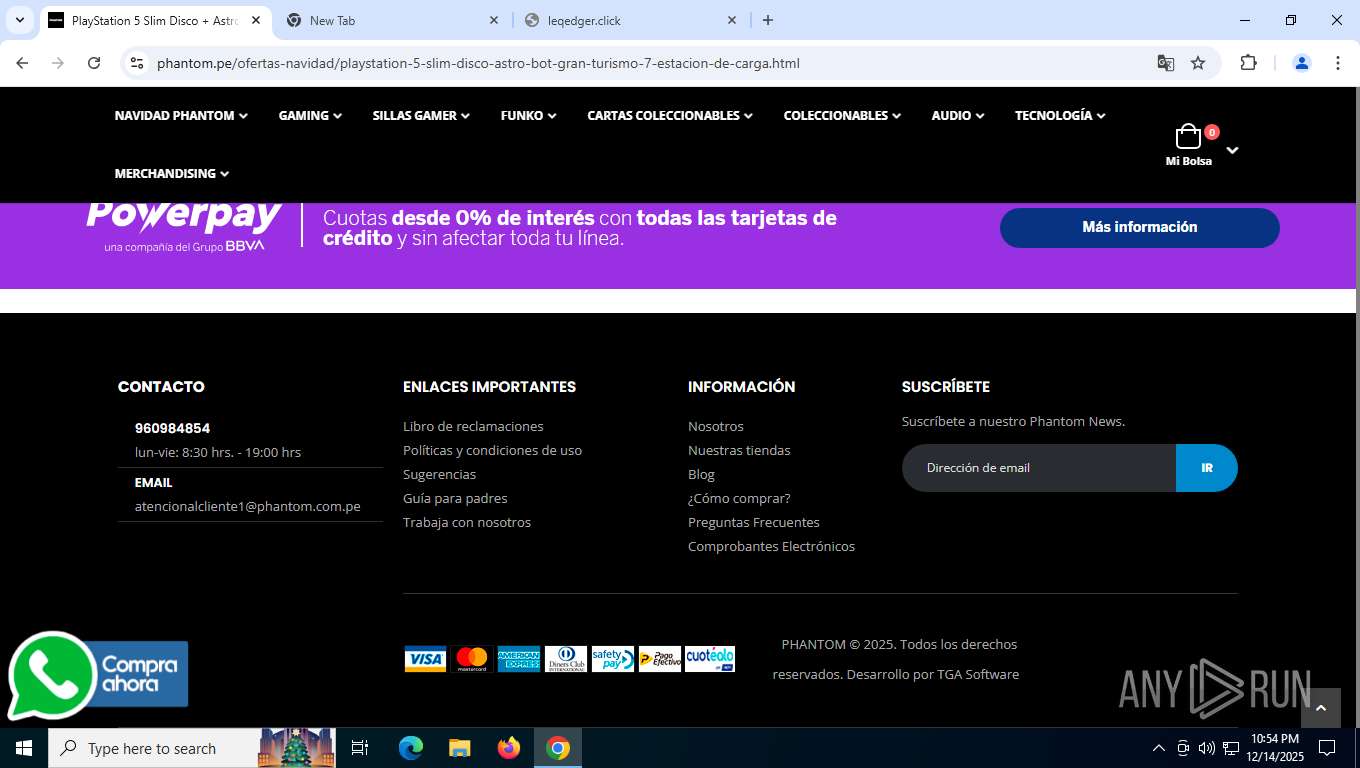Expand the chevron next to Mi Bolsa
The image size is (1360, 768).
pyautogui.click(x=1232, y=150)
